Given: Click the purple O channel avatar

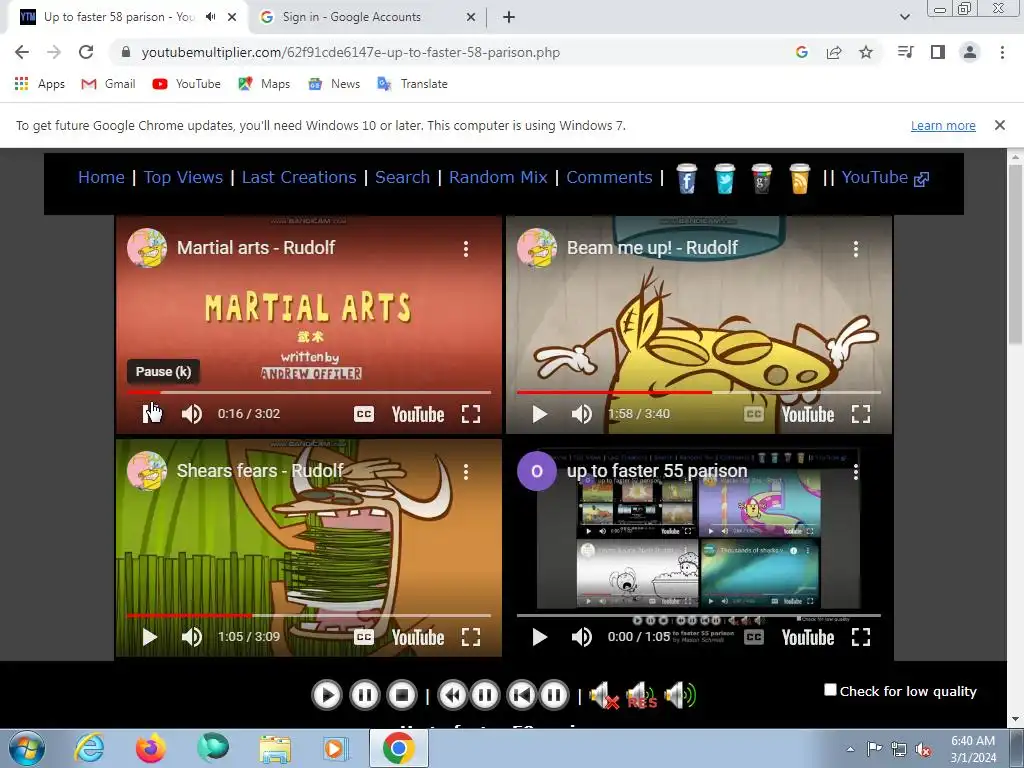Looking at the screenshot, I should pos(536,471).
